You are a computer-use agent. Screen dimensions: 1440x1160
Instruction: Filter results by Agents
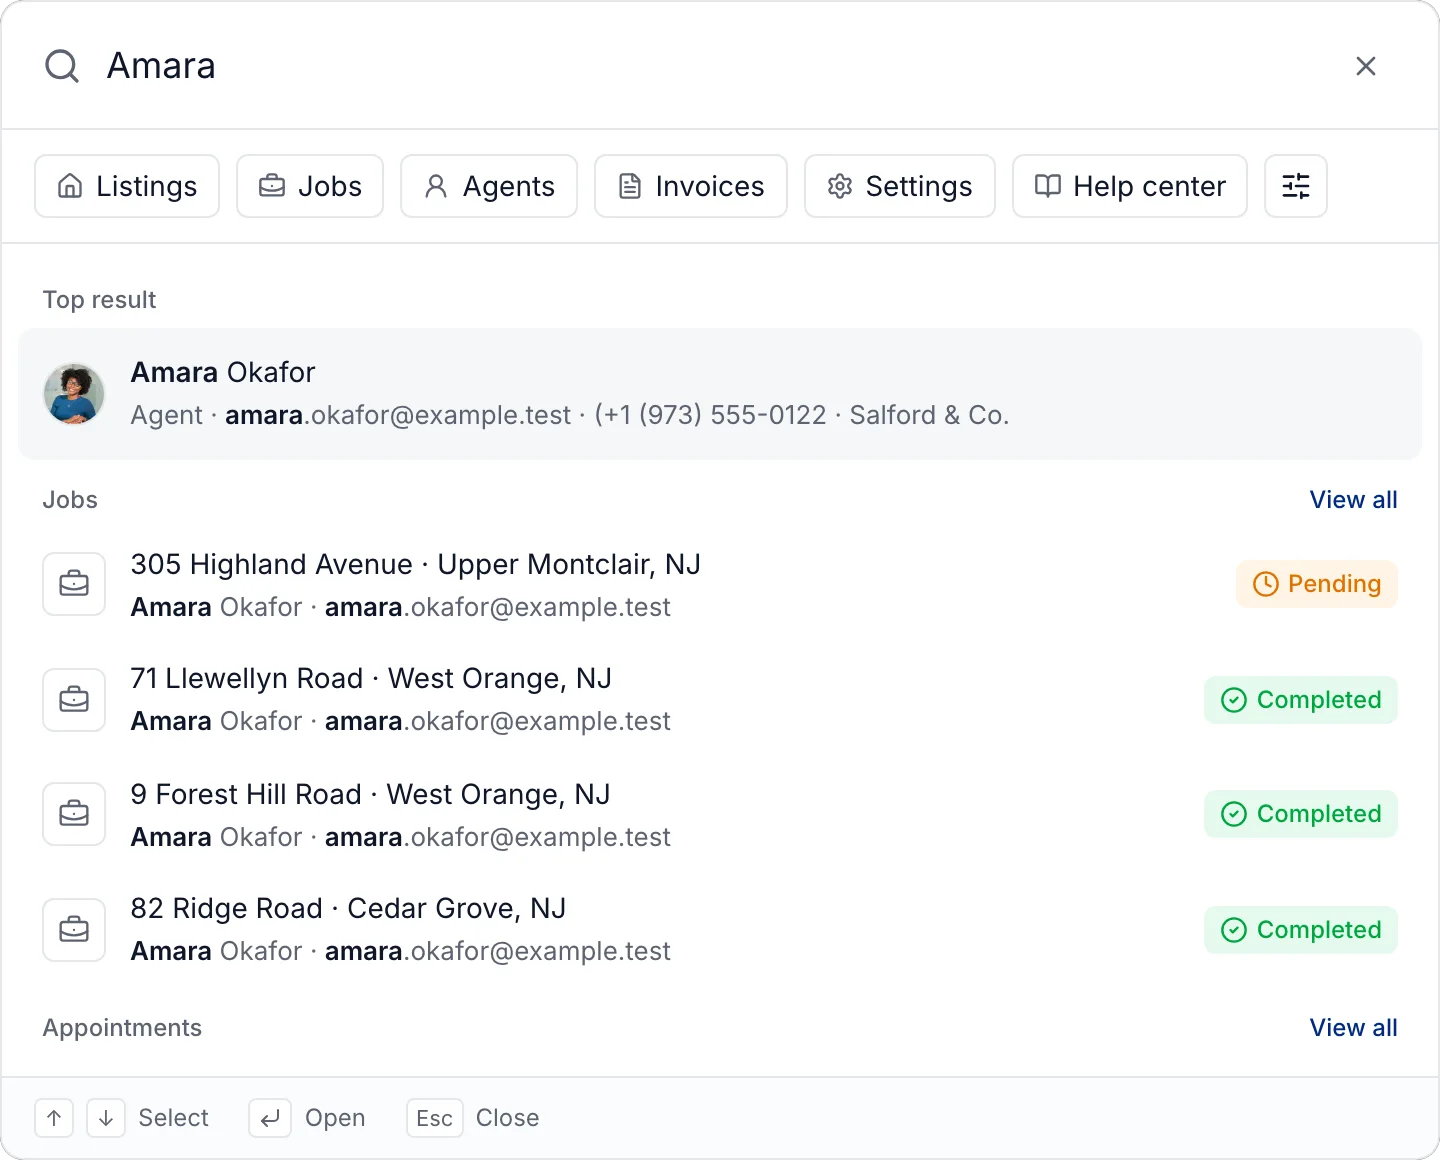(x=489, y=186)
